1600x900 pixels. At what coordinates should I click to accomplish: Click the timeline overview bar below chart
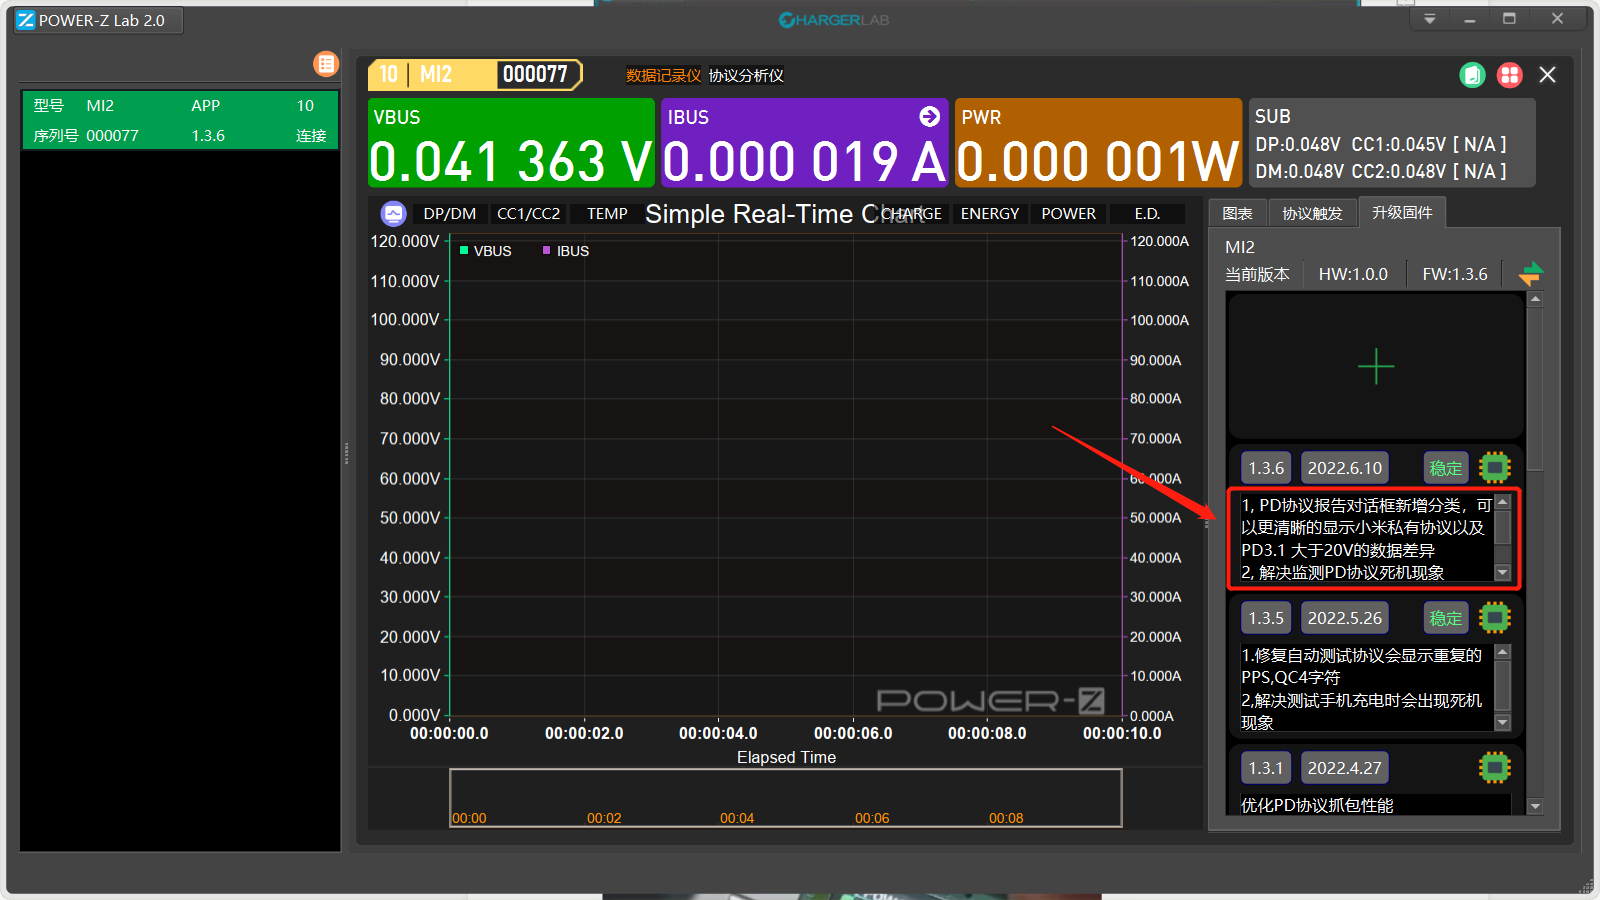(x=785, y=797)
